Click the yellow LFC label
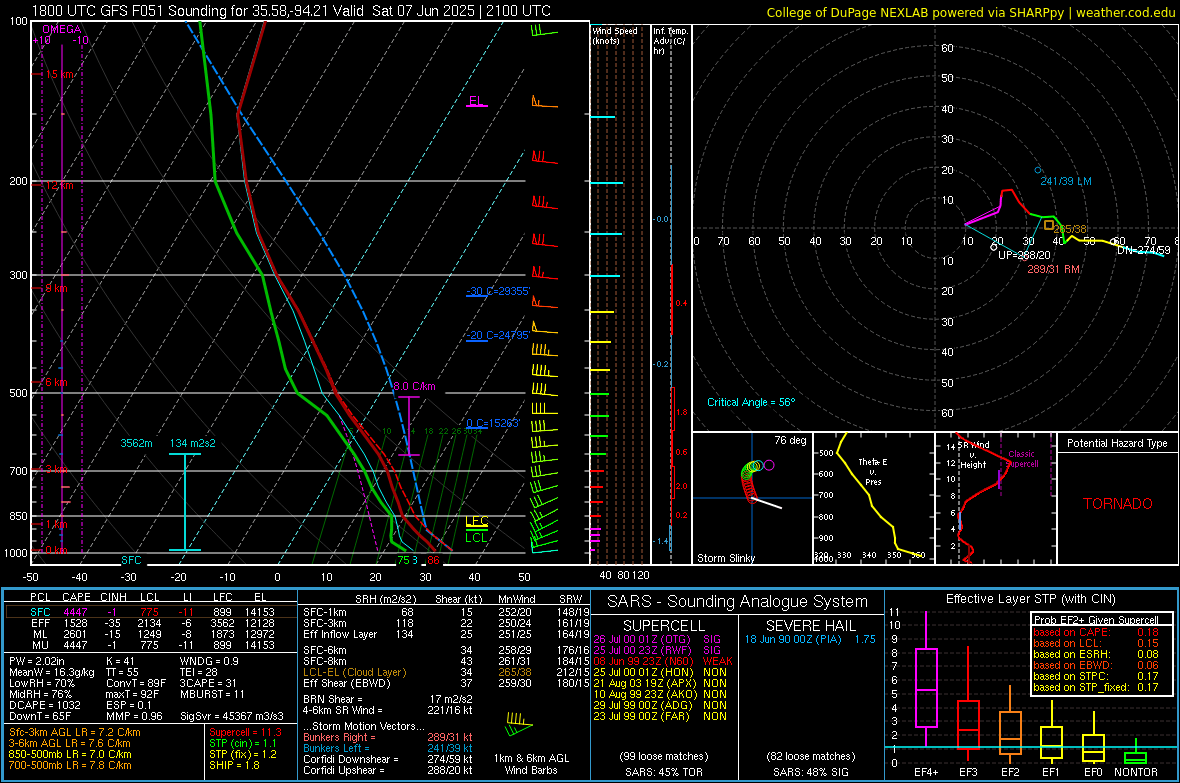Screen dimensions: 1180x783 click(x=476, y=521)
